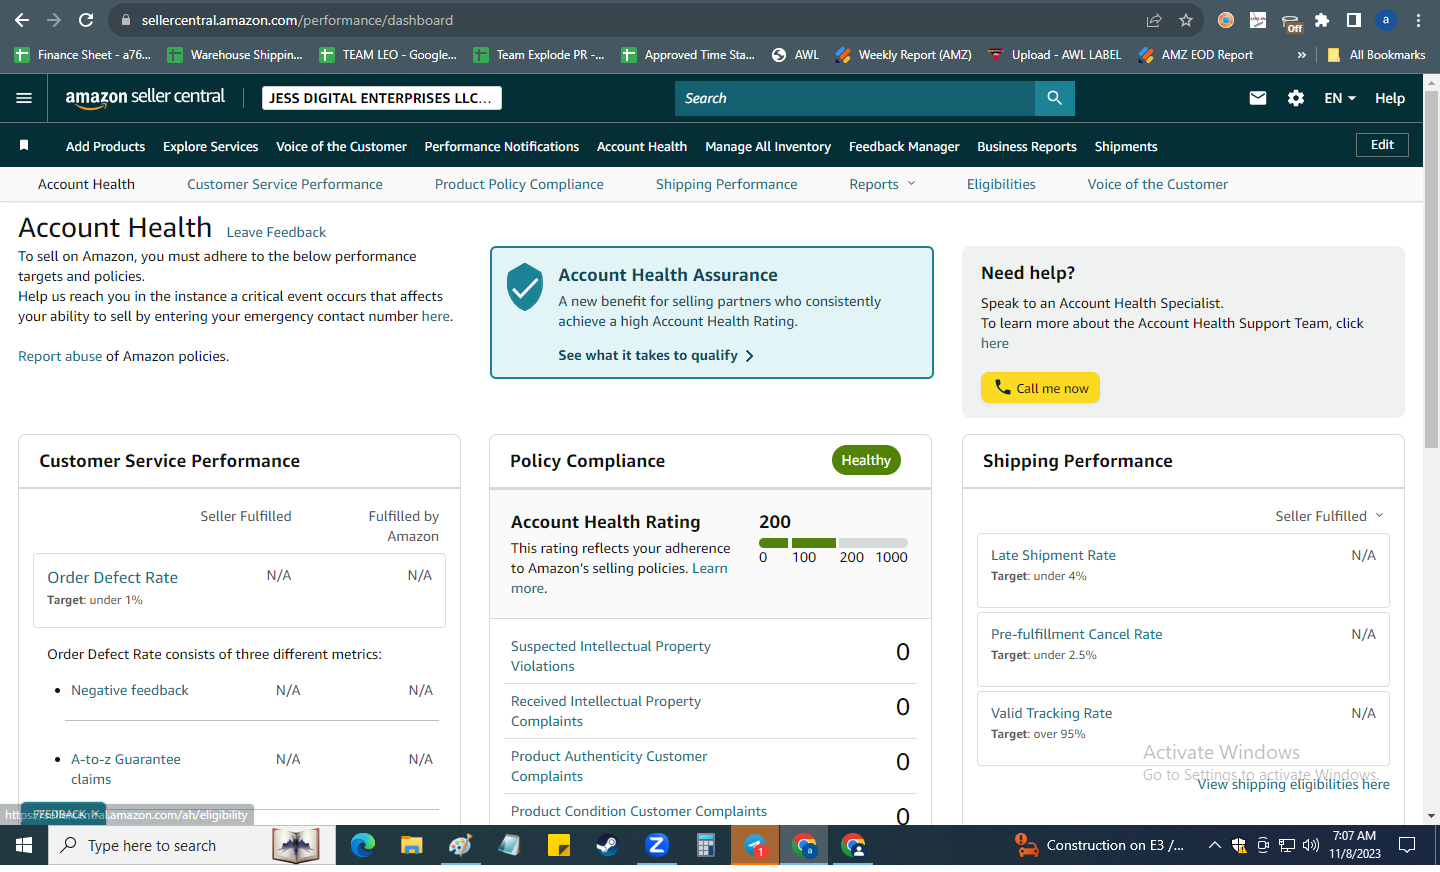Click the Windows taskbar search box
This screenshot has width=1440, height=872.
click(x=192, y=846)
